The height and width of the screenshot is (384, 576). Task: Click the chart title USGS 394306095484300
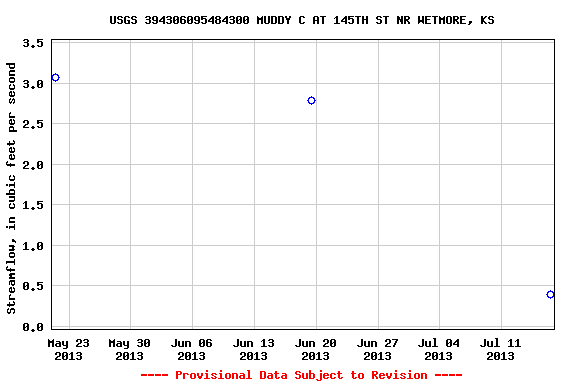pos(302,20)
